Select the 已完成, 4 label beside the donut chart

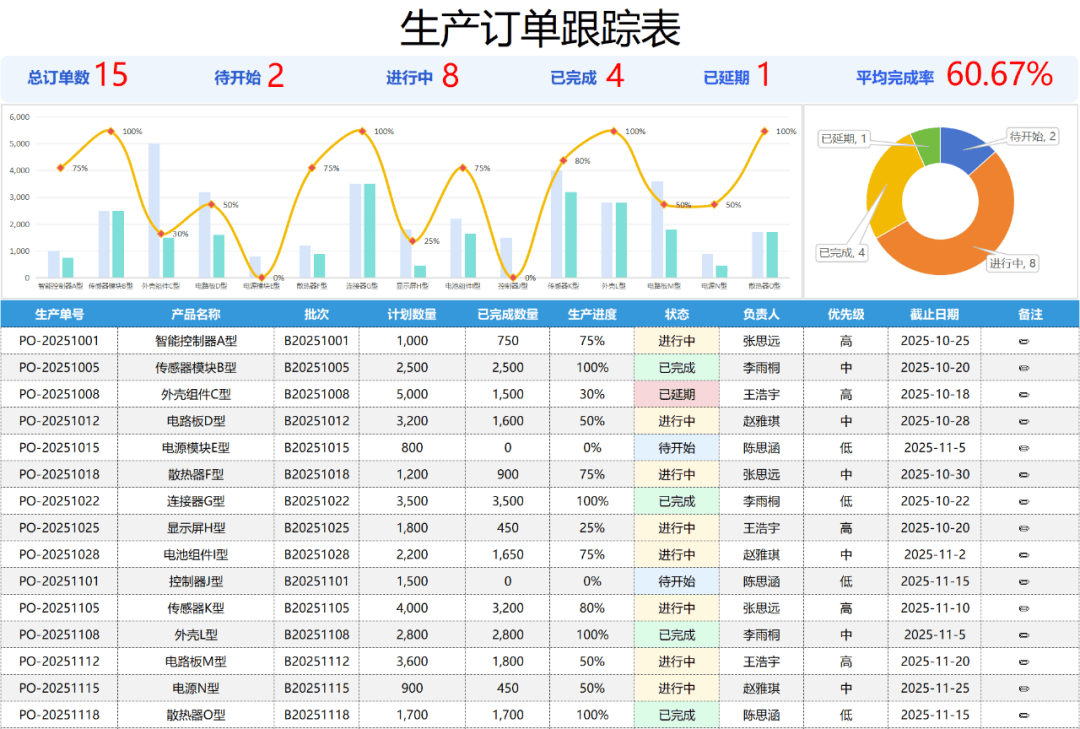click(842, 253)
